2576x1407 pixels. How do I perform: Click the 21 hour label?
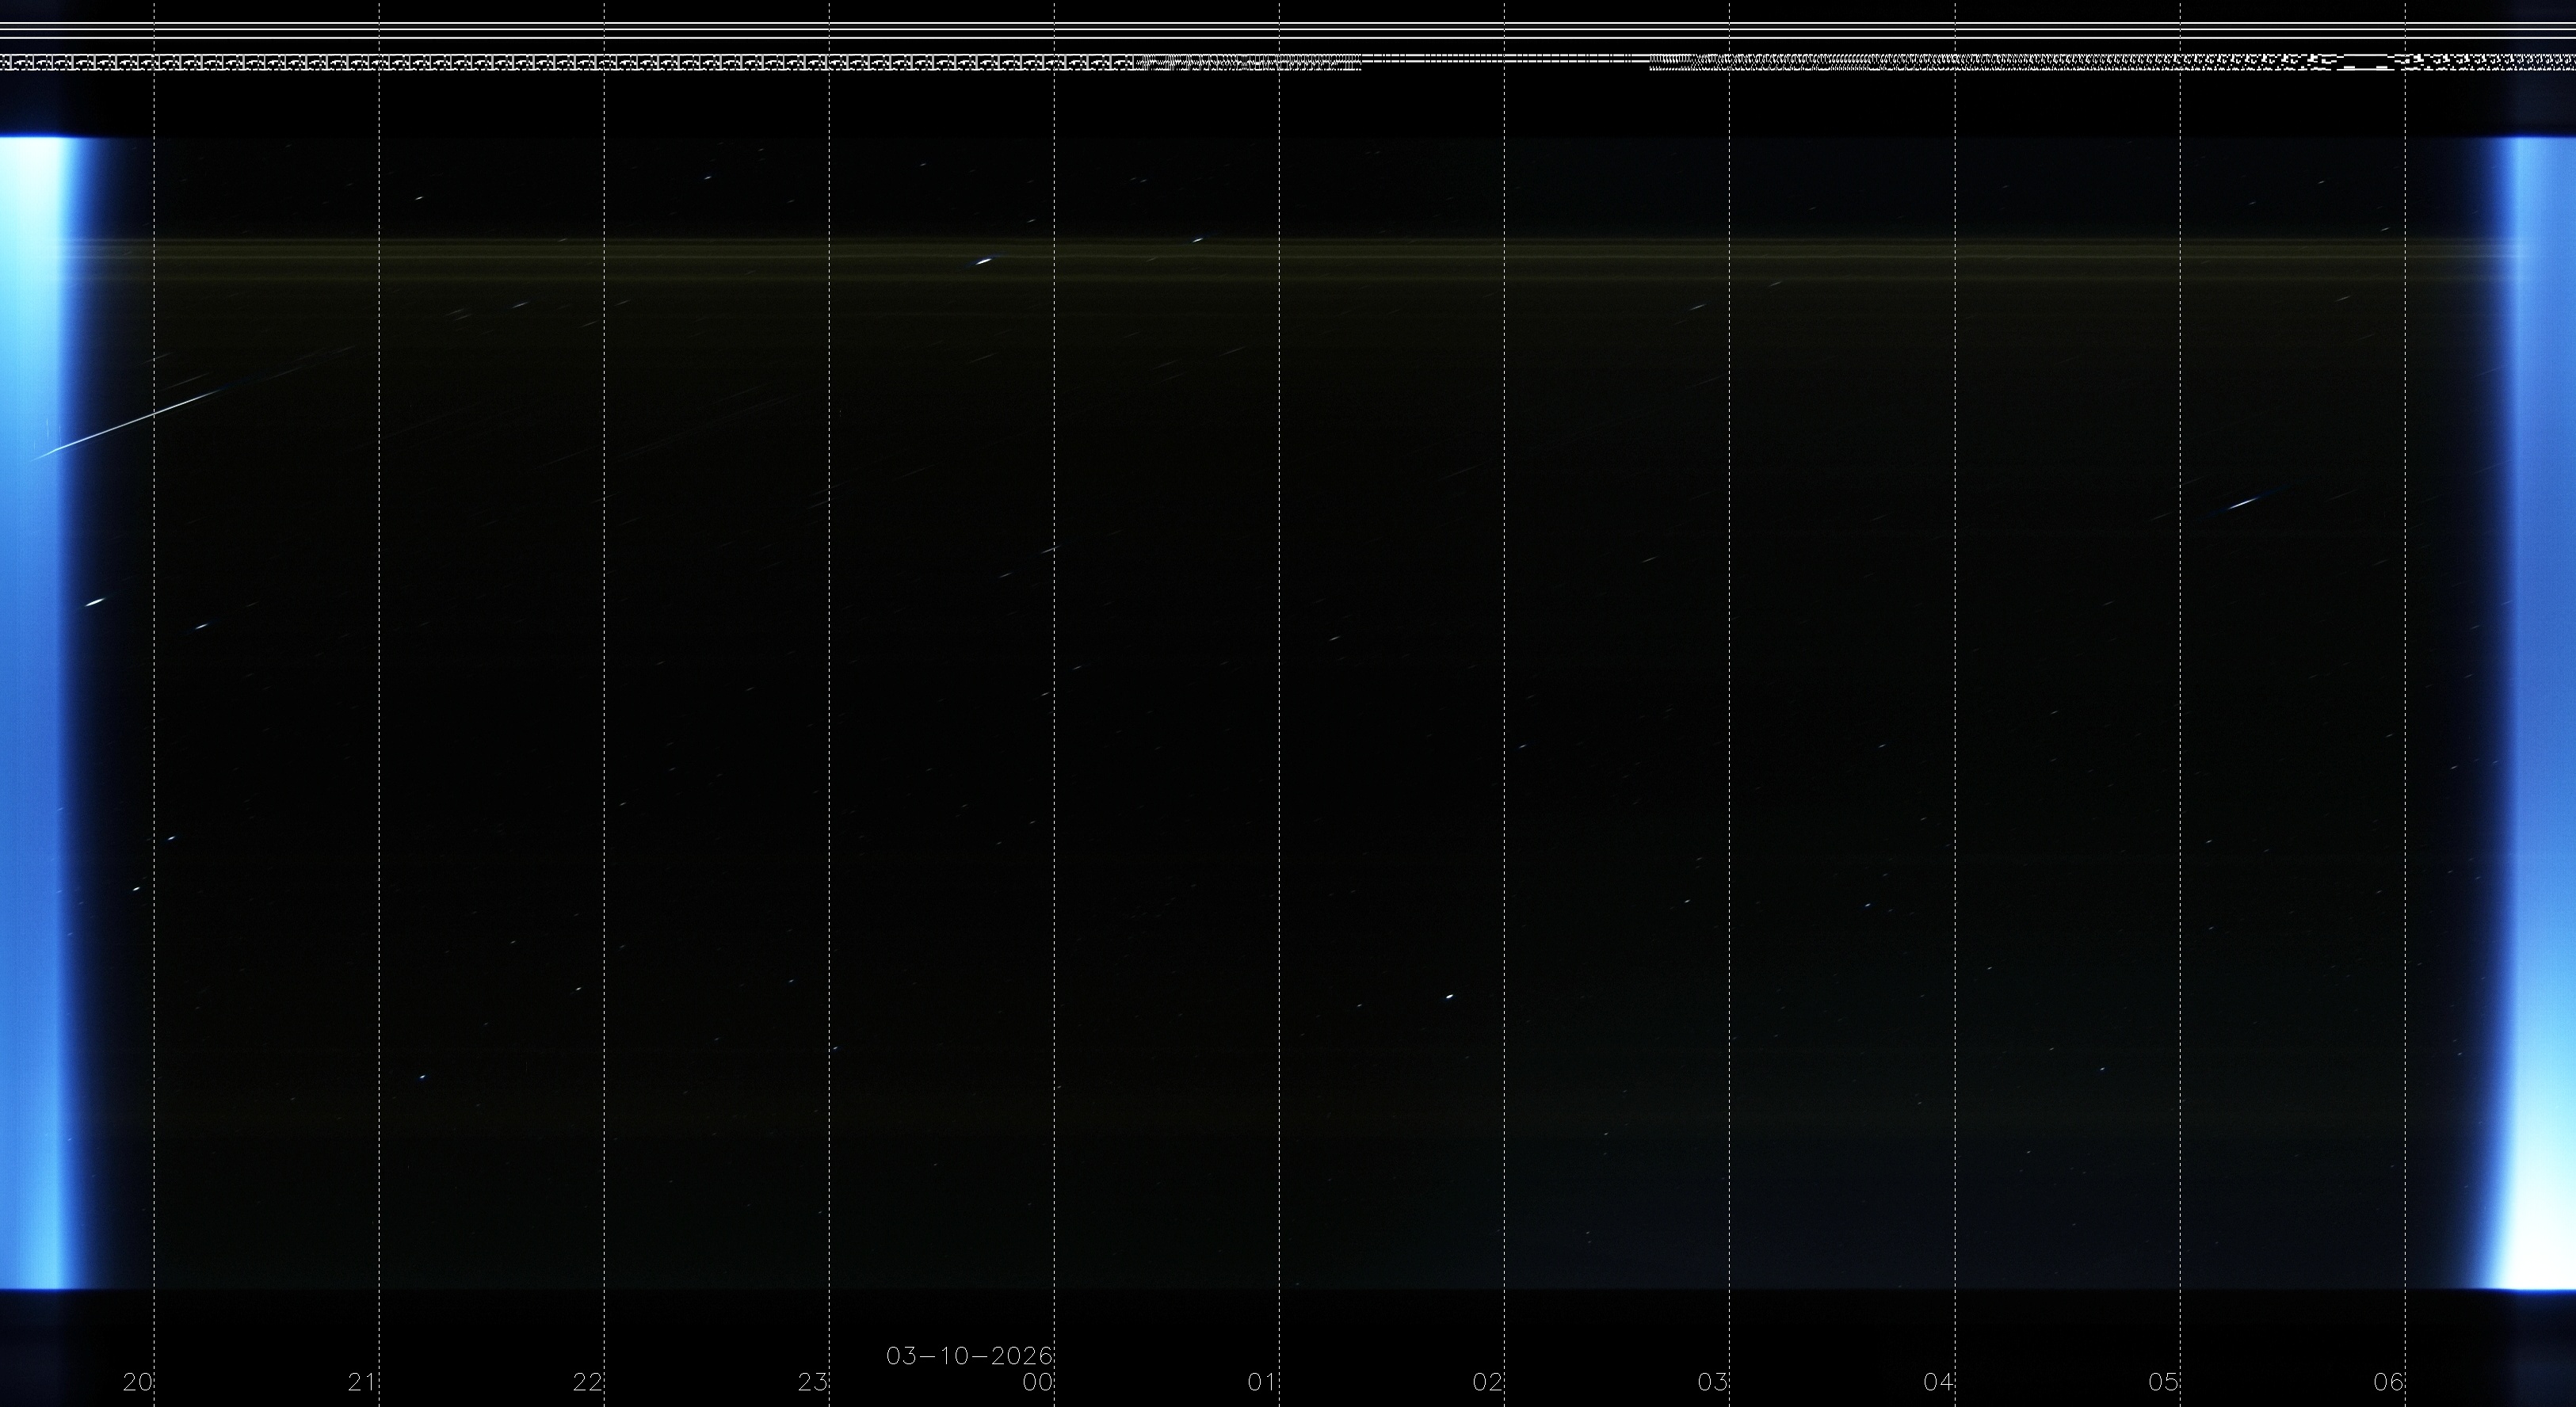click(x=362, y=1383)
